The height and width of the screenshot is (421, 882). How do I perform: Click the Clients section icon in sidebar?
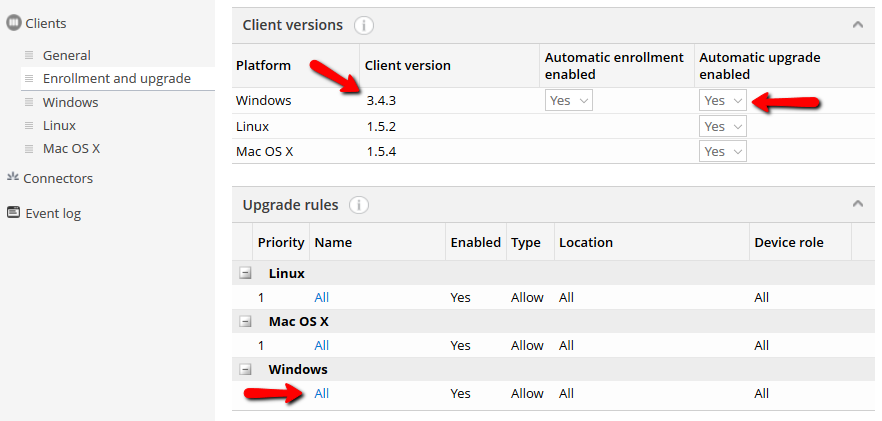13,22
